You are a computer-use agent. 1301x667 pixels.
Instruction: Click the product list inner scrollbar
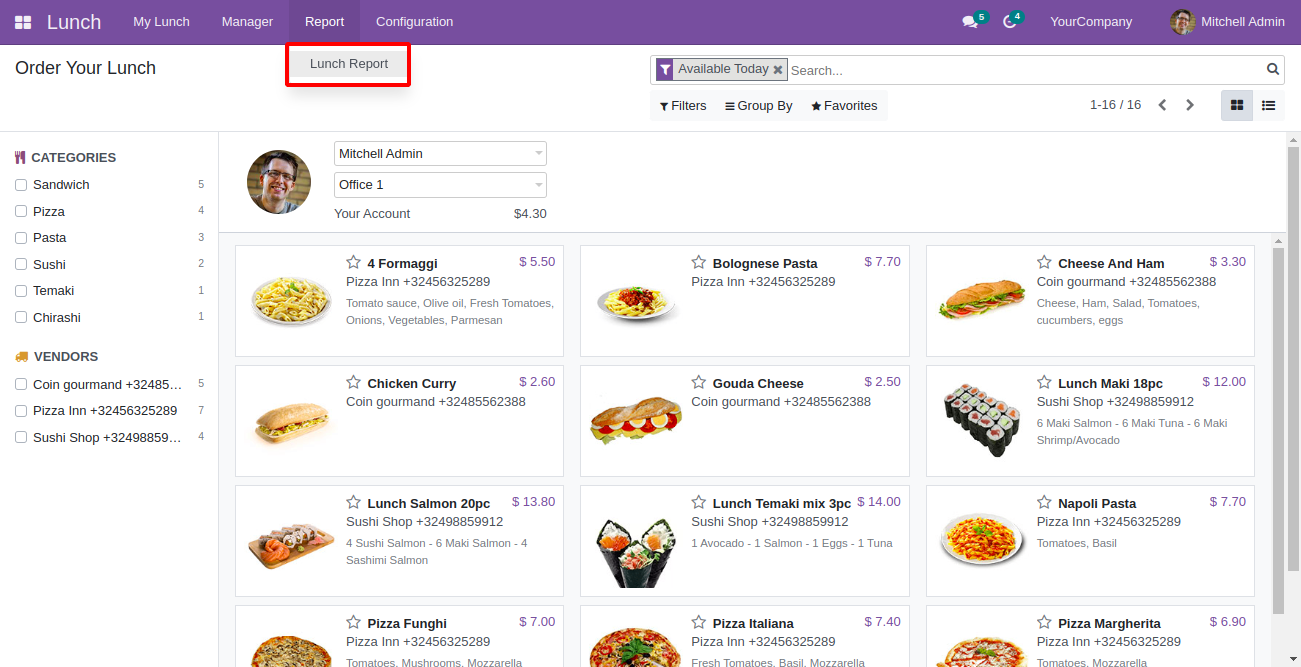pos(1277,432)
